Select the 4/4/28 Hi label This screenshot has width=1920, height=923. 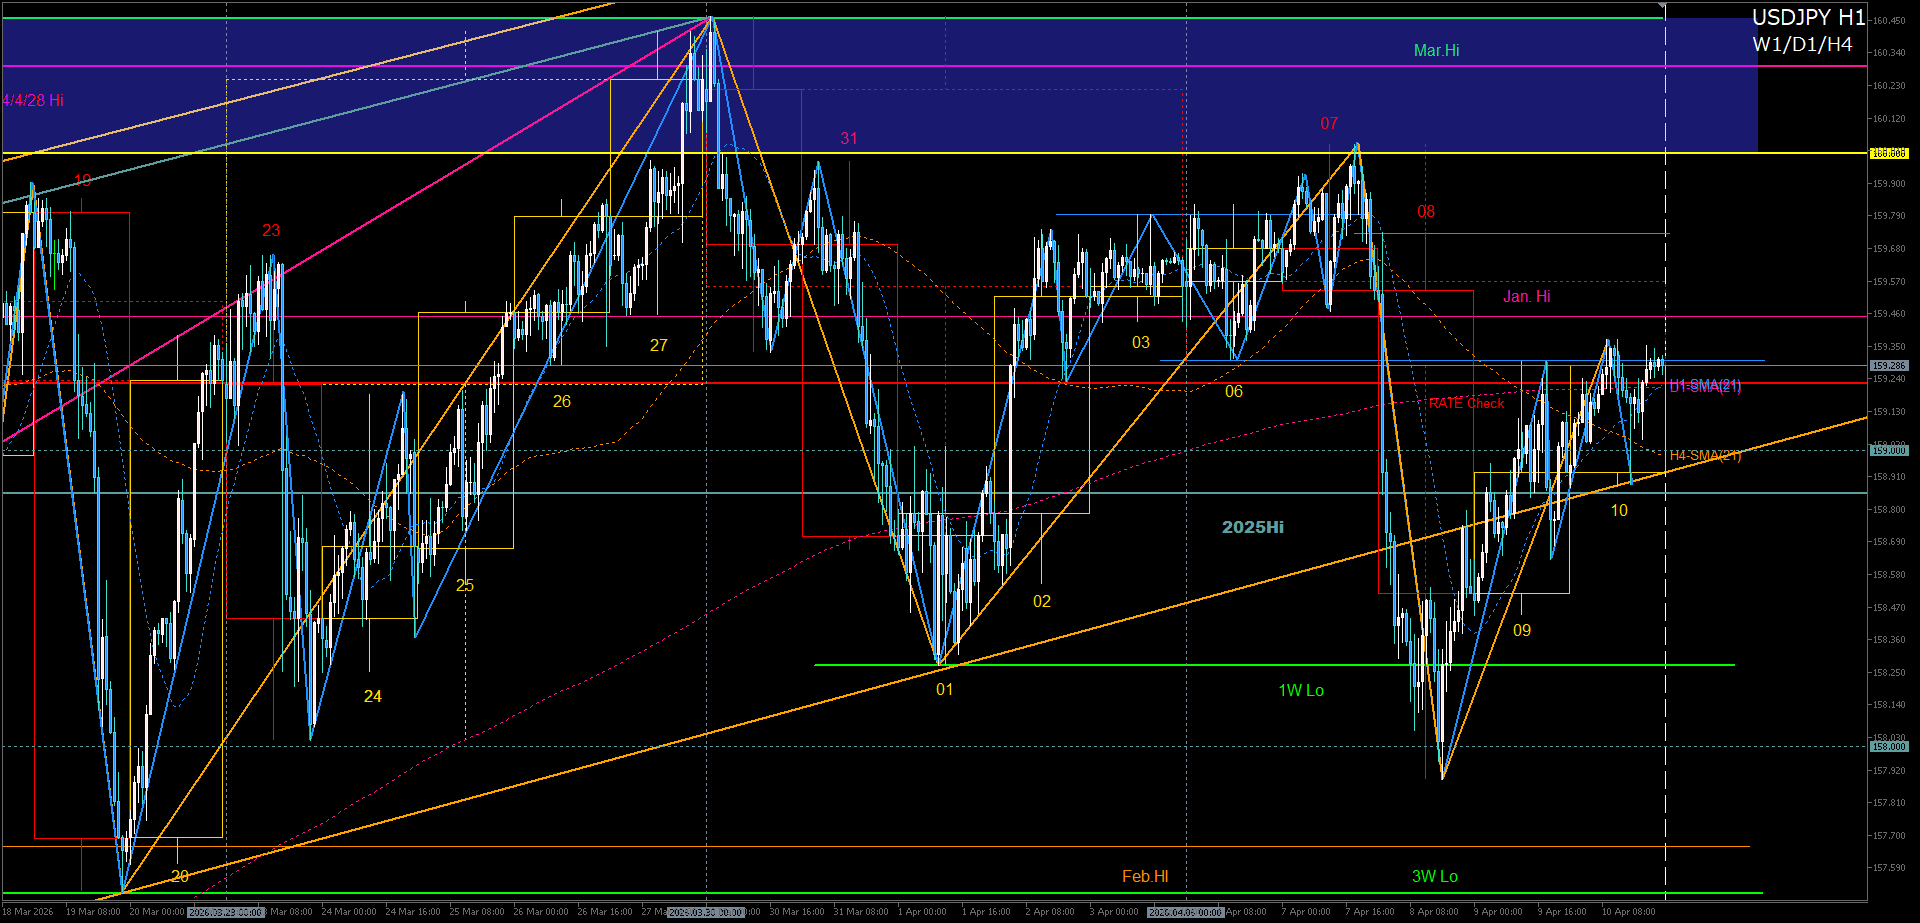click(x=33, y=100)
